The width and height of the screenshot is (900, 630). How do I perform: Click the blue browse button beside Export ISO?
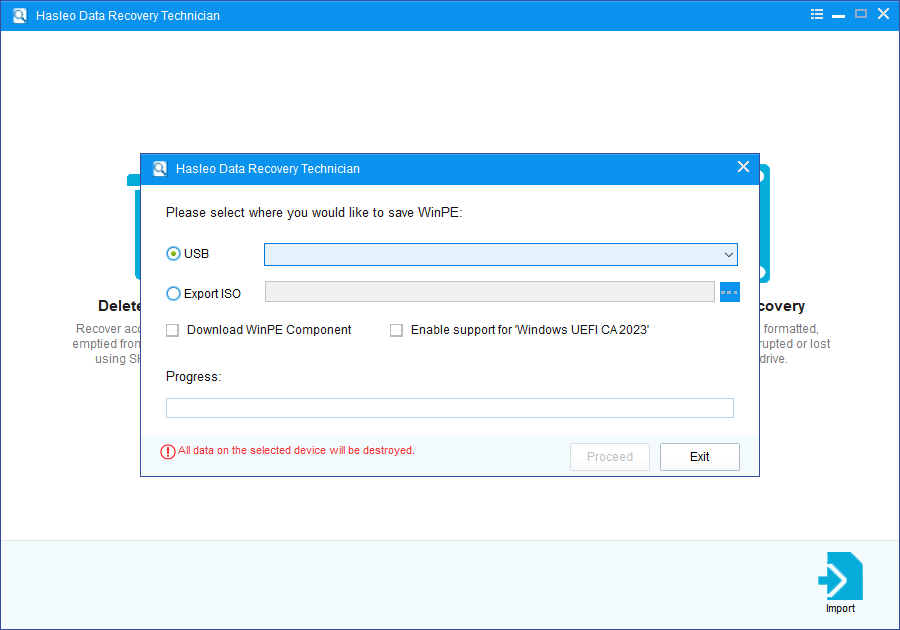[729, 292]
